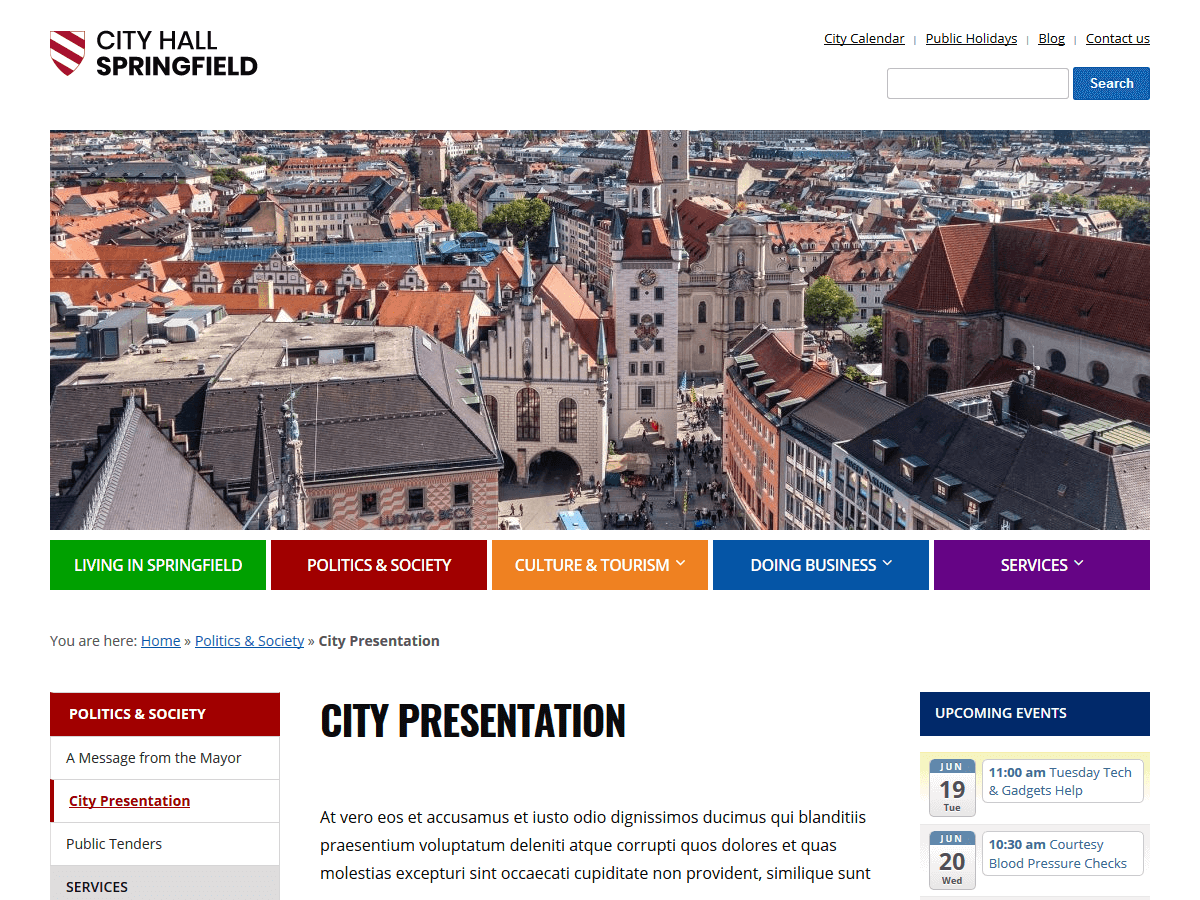Open the Contact us link
The image size is (1200, 900).
(x=1117, y=39)
